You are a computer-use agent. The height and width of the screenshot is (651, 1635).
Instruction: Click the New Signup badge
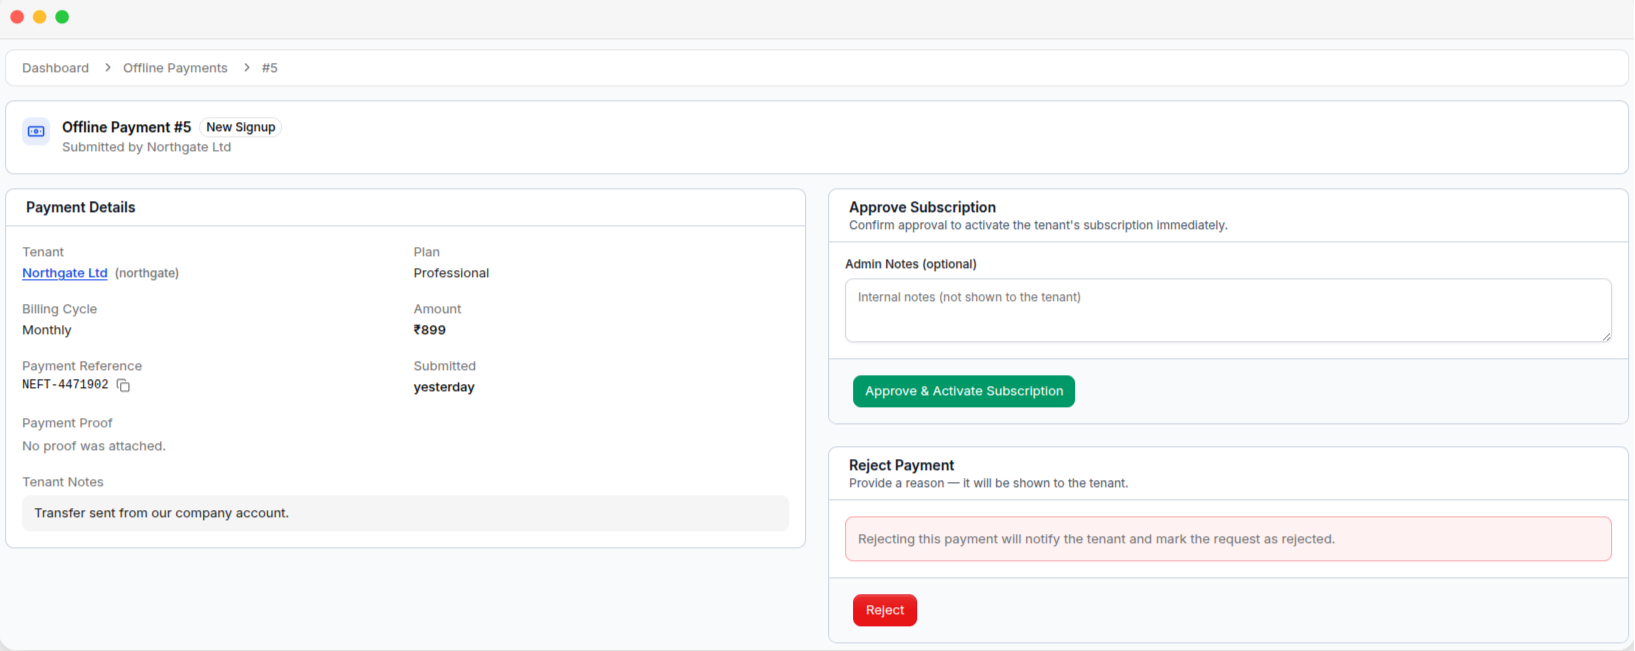[x=241, y=127]
